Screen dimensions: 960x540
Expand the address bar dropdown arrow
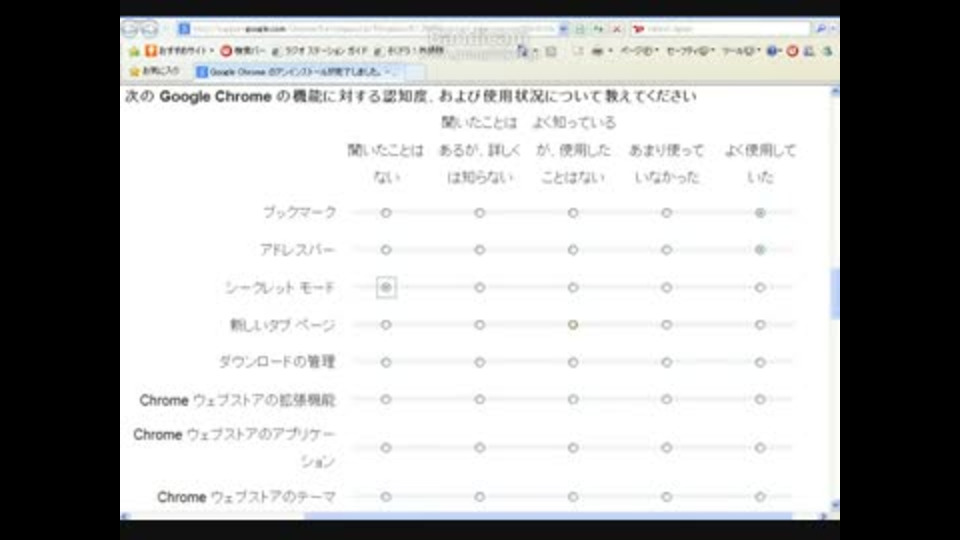coord(563,29)
